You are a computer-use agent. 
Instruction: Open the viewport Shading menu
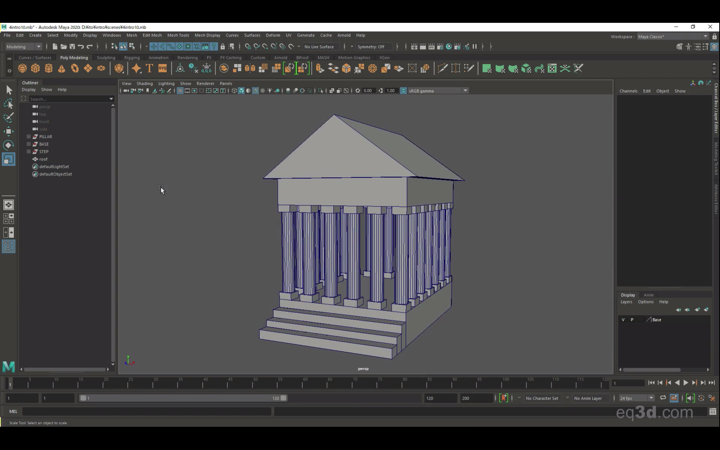(145, 83)
